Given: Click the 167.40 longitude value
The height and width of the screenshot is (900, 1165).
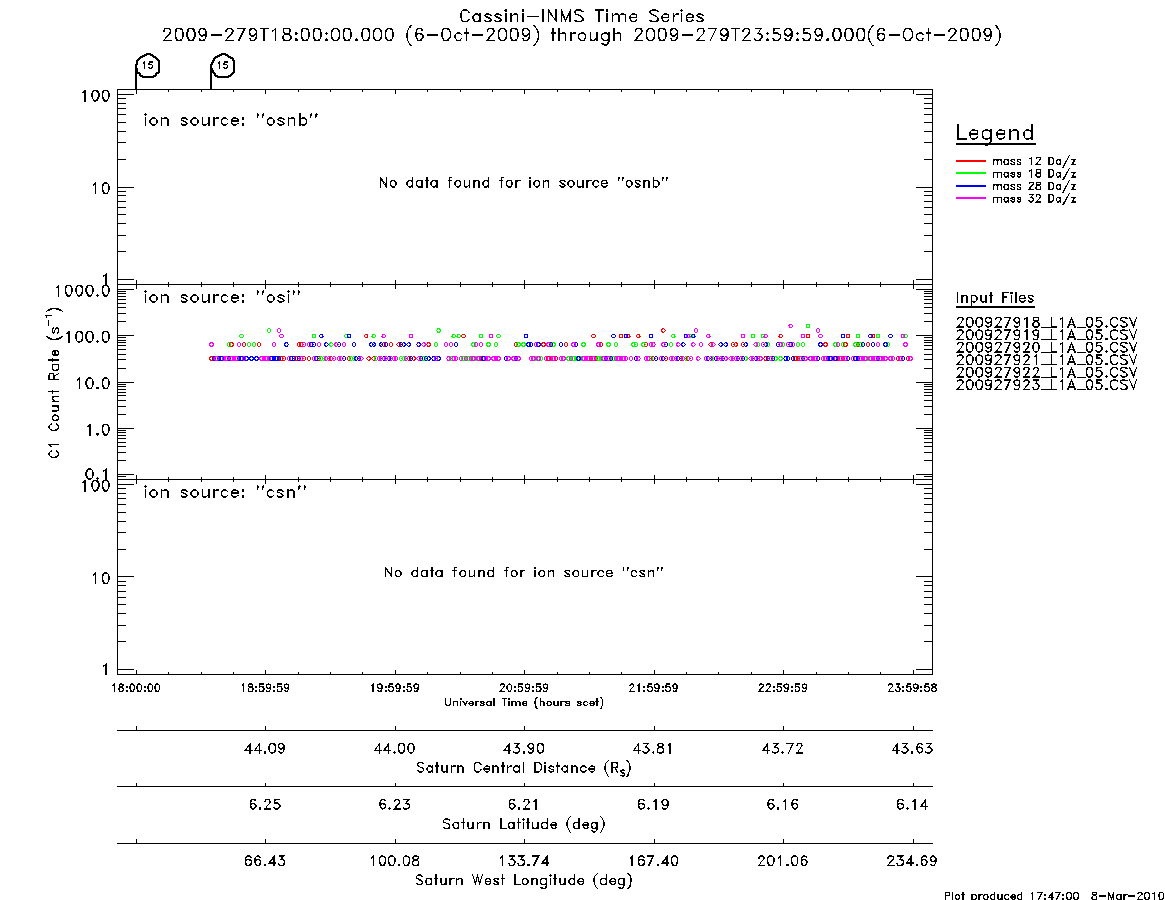Looking at the screenshot, I should coord(653,861).
